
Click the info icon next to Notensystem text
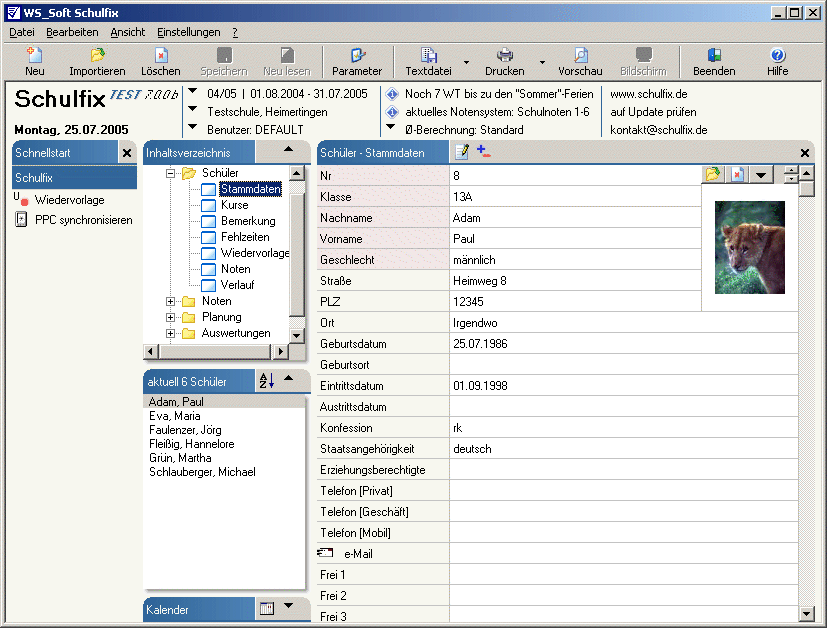point(392,112)
